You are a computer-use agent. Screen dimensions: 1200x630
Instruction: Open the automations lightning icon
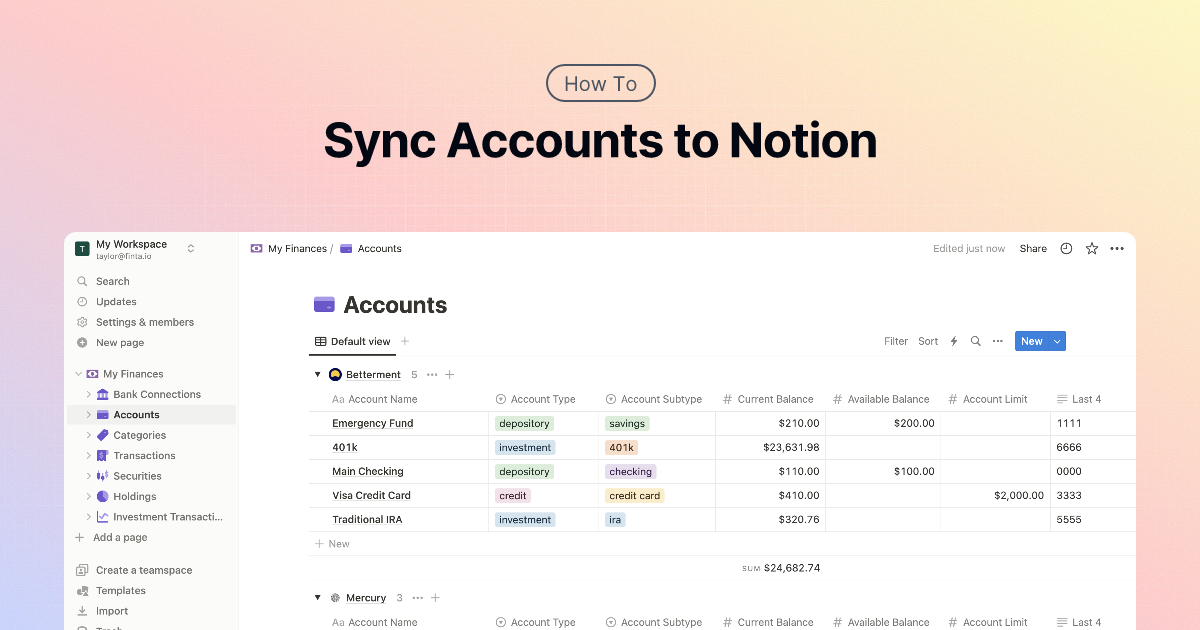click(952, 341)
